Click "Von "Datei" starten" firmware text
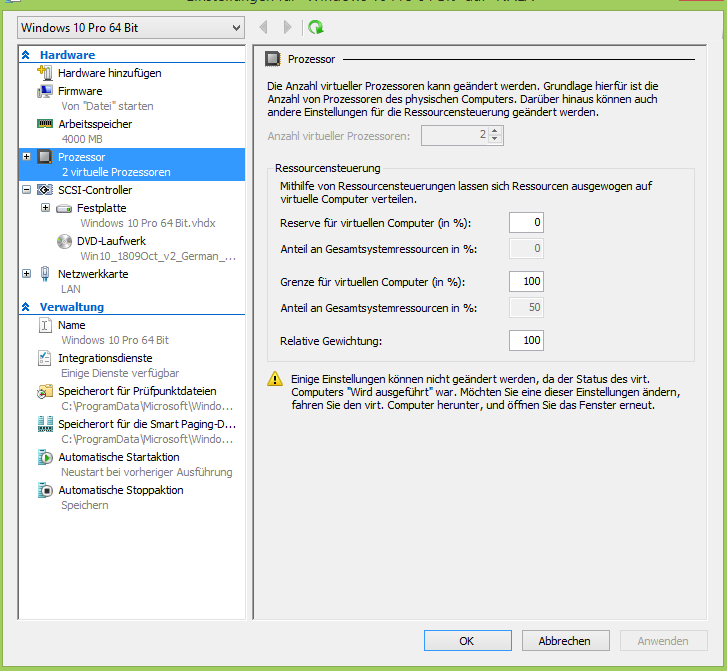Screen dimensions: 727x671 click(107, 106)
